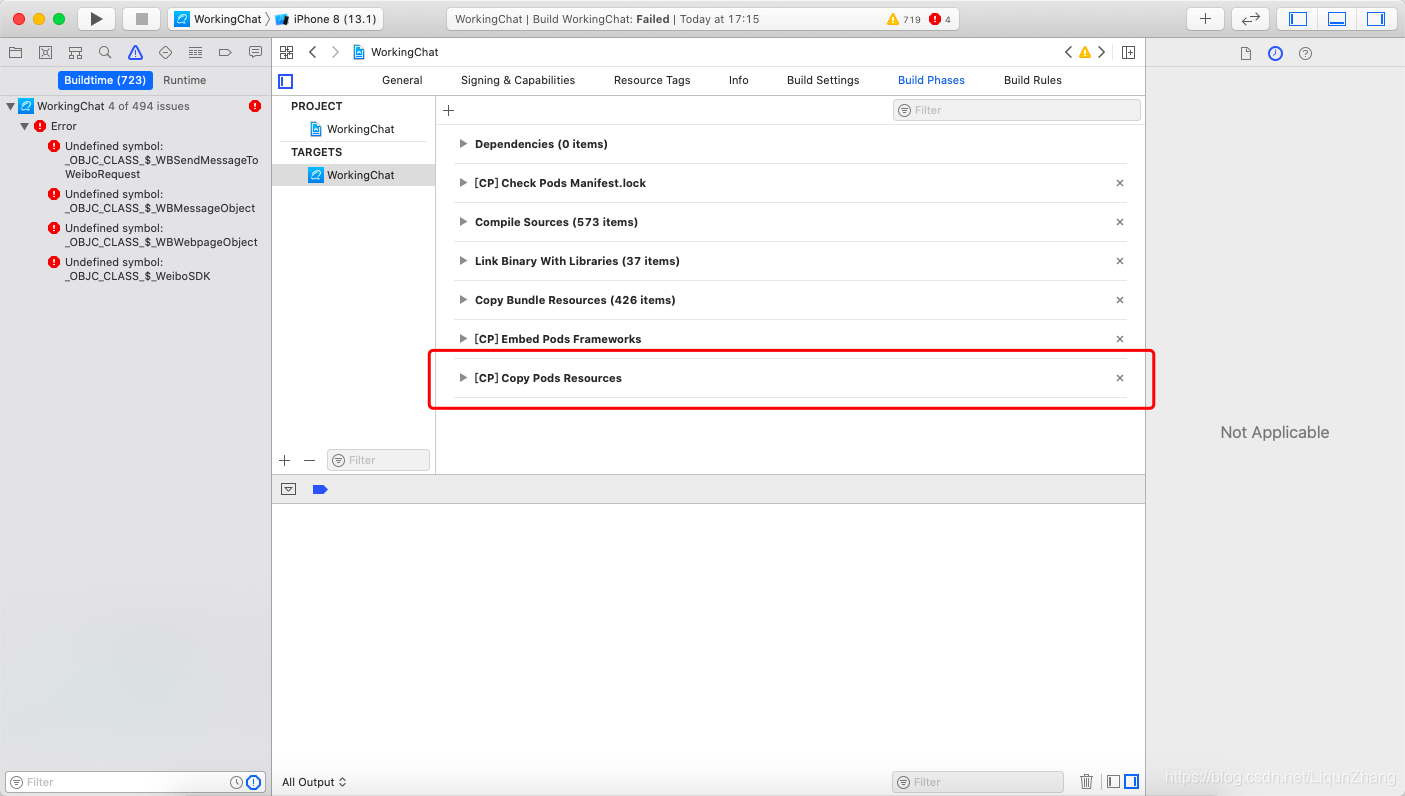
Task: Delete Embed Pods Frameworks phase
Action: (x=1120, y=339)
